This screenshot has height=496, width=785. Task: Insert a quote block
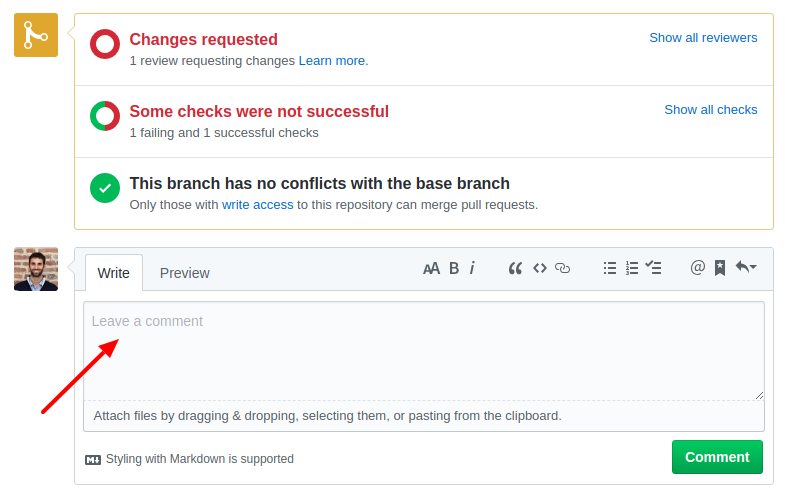pyautogui.click(x=515, y=269)
